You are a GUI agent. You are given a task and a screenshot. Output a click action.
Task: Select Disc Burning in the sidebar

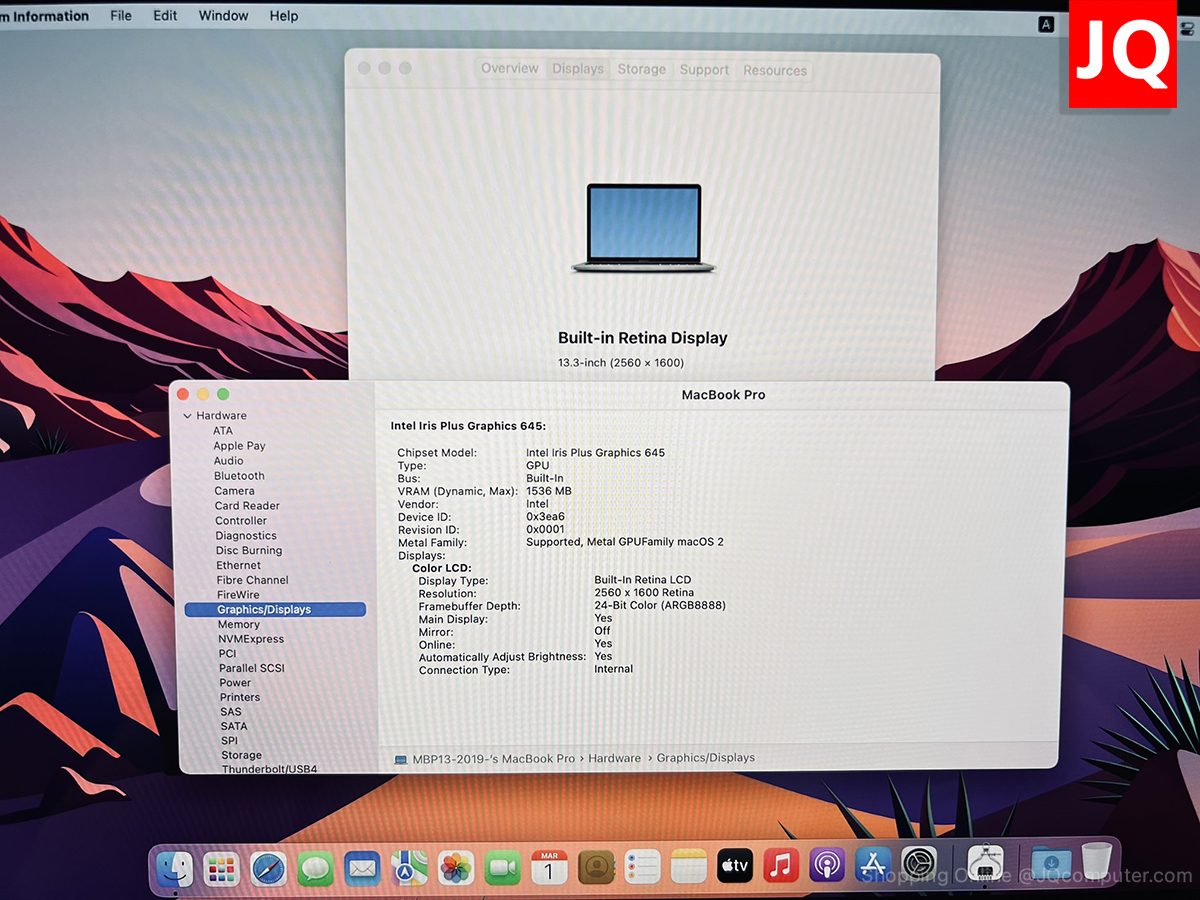pos(249,551)
